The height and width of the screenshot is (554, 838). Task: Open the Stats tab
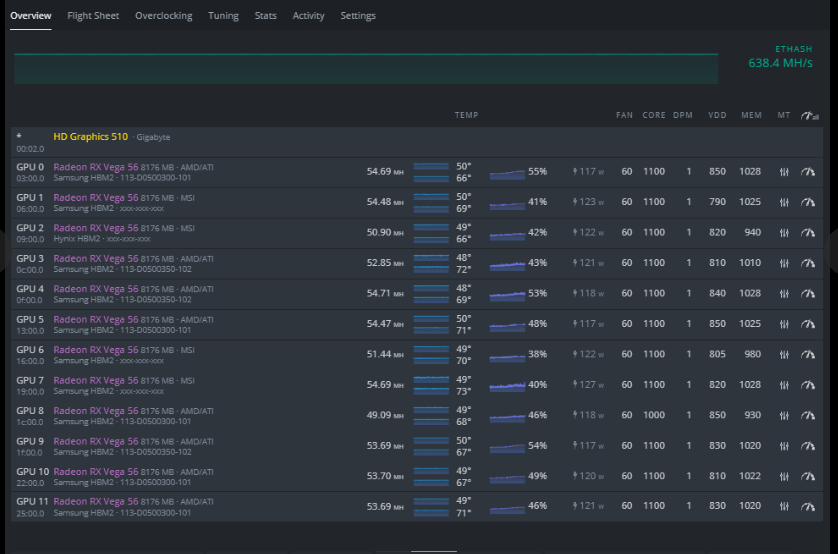(266, 16)
